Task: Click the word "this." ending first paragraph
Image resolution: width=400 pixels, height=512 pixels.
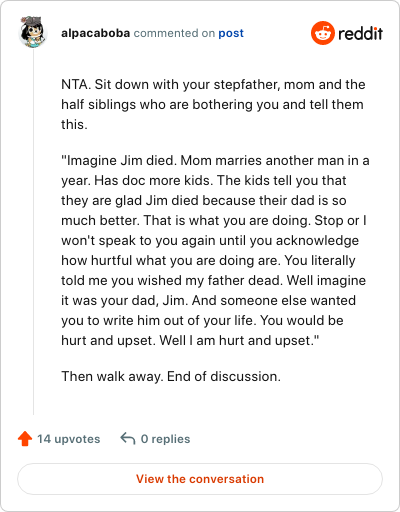Action: click(x=74, y=125)
